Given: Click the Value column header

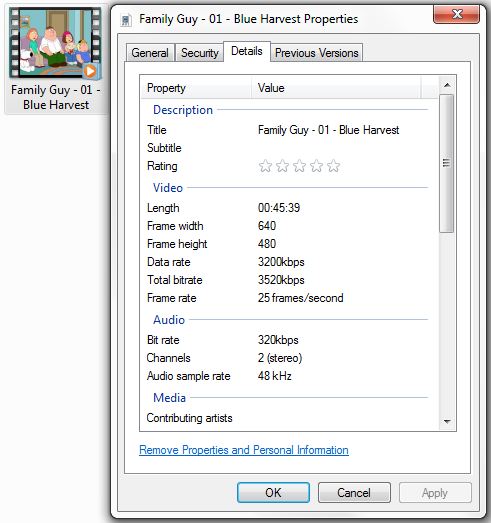Looking at the screenshot, I should 336,88.
